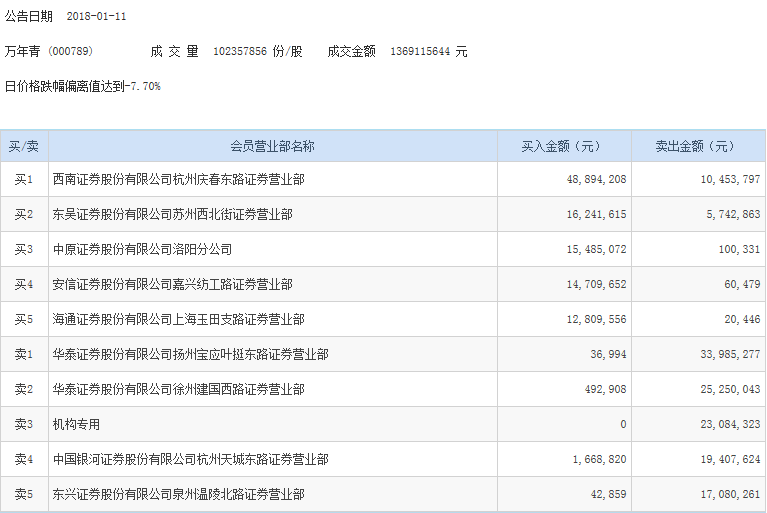This screenshot has height=513, width=767.
Task: Click the announcement date 2018-01-11
Action: coord(96,16)
